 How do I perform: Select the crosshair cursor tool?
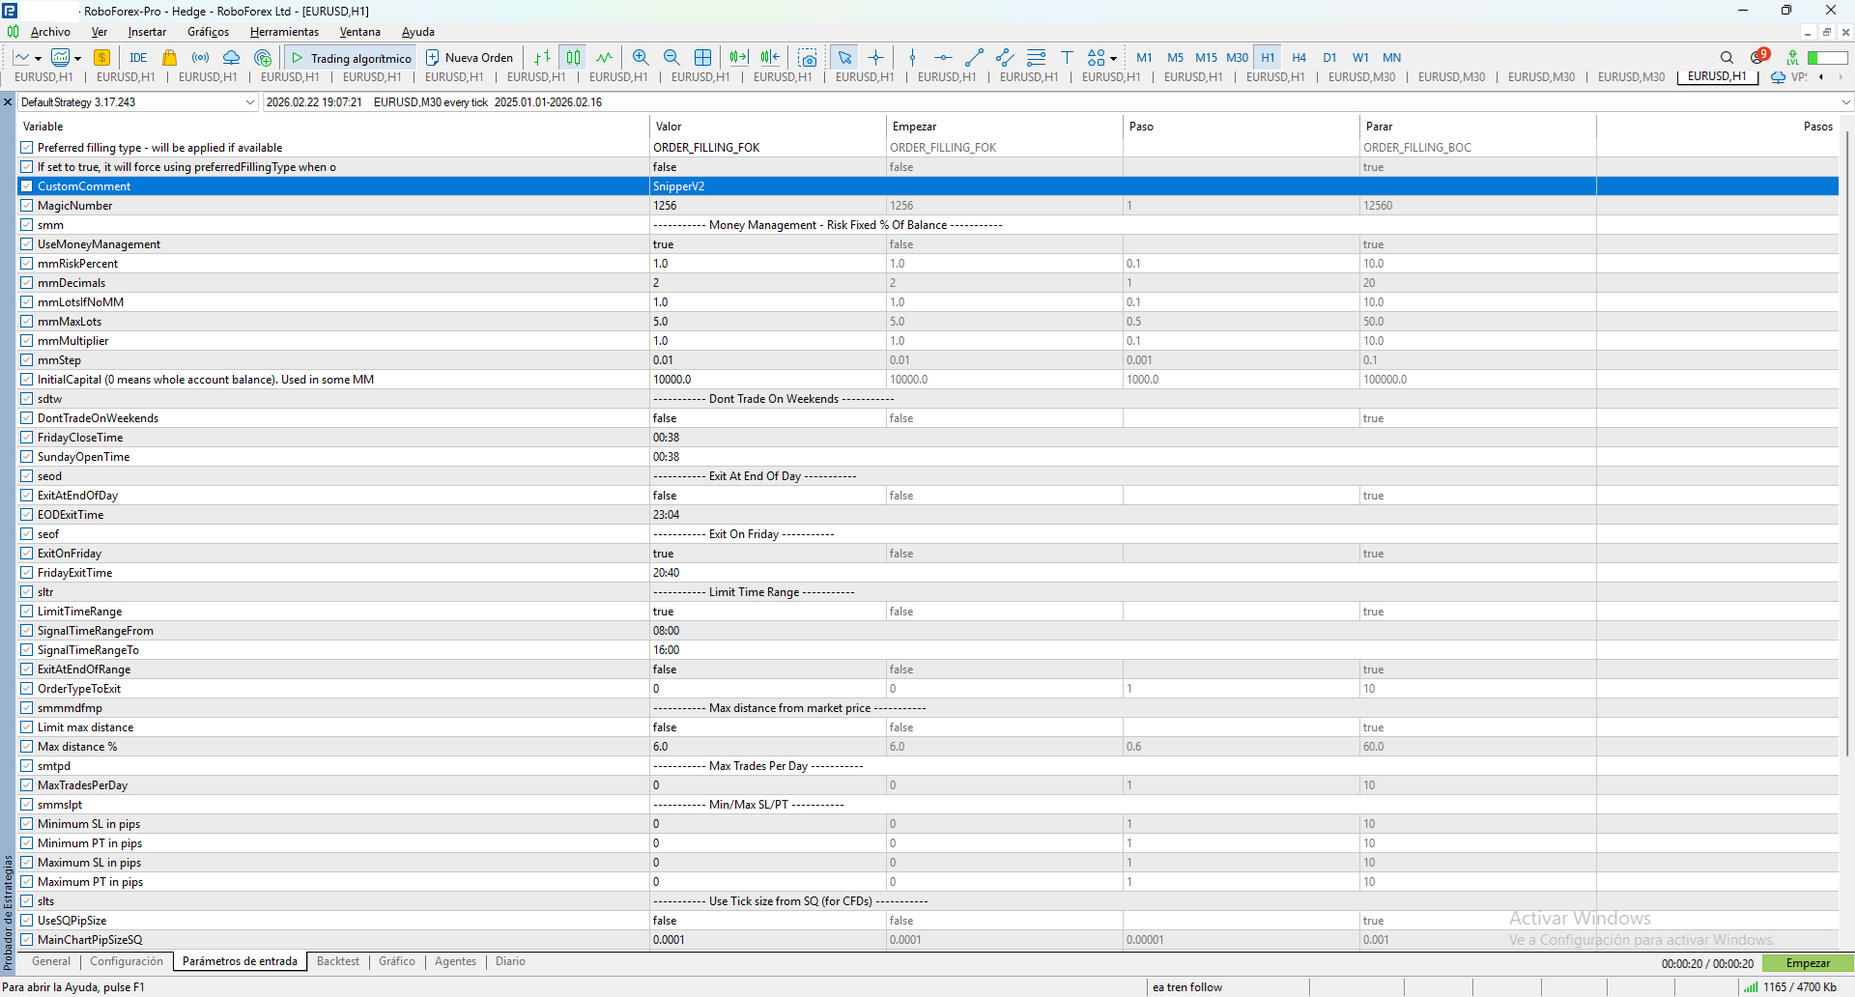(876, 58)
